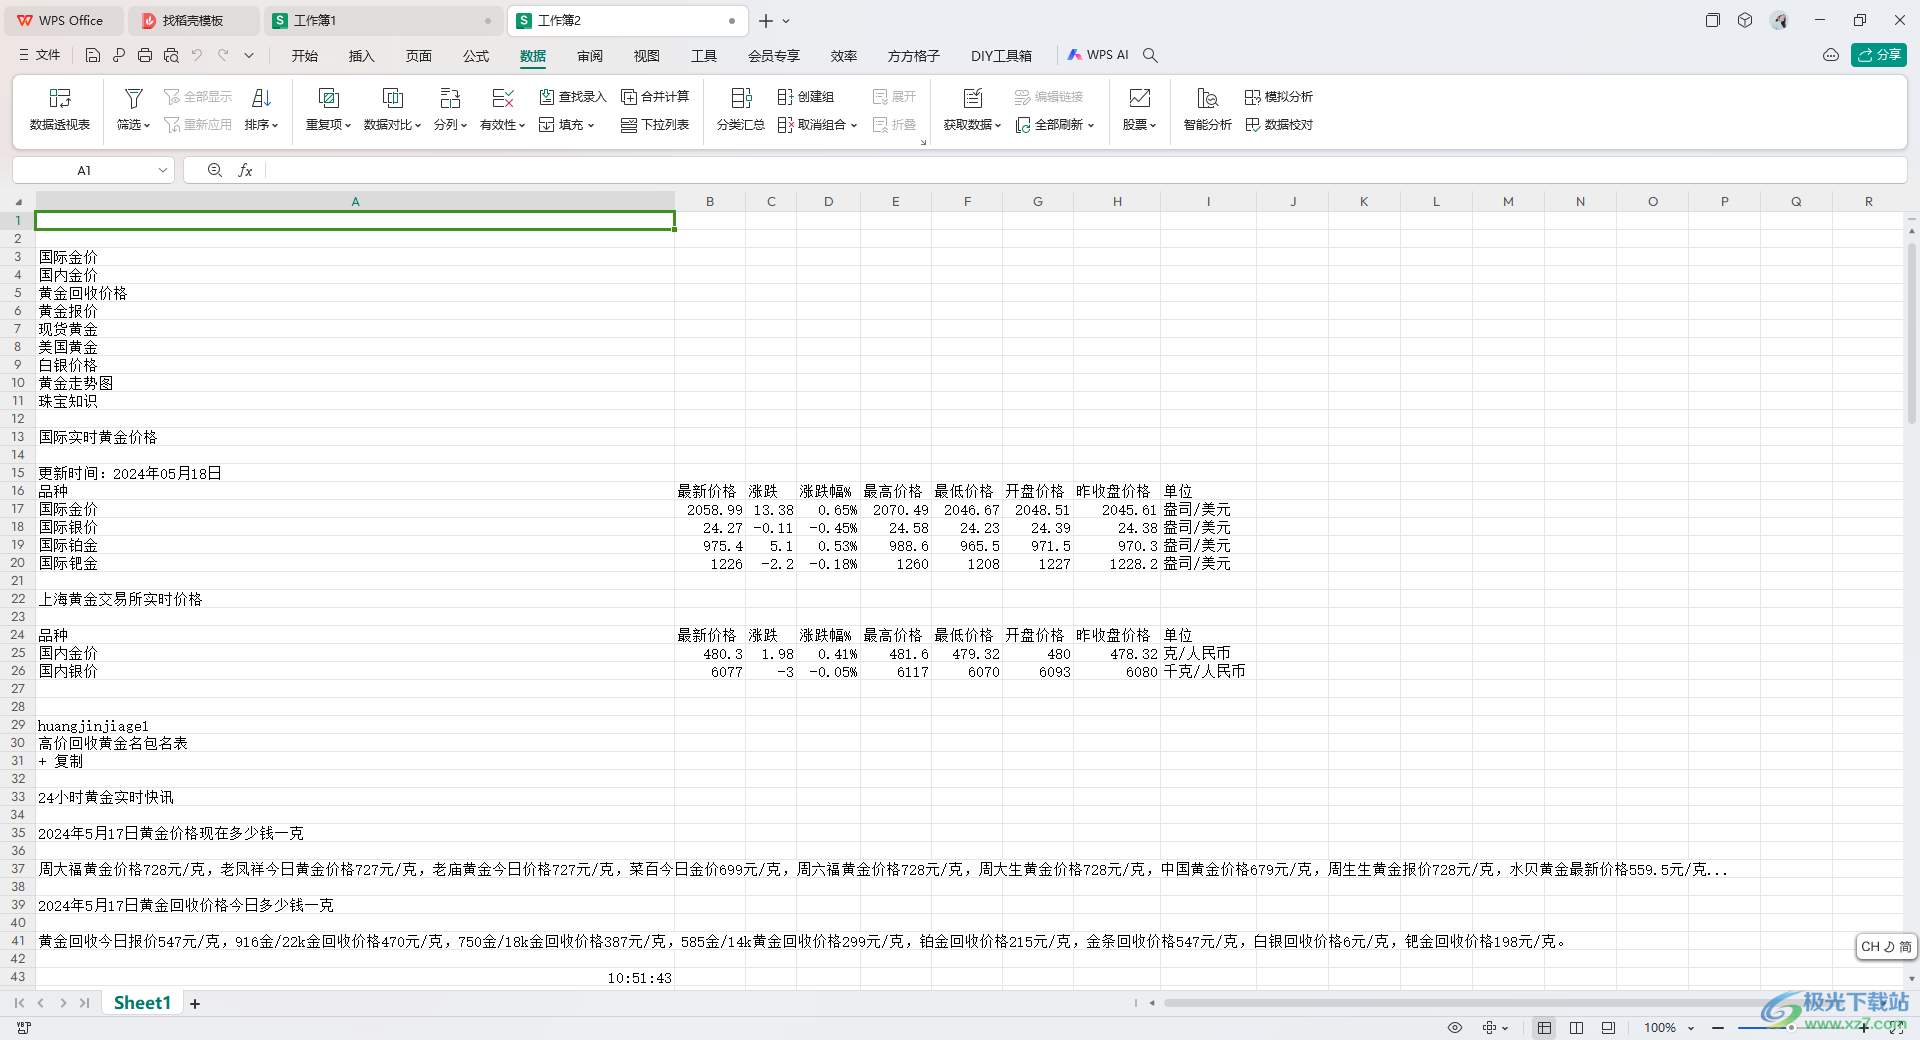Click the fullscreen icon in status bar
The height and width of the screenshot is (1040, 1920).
[1896, 1028]
